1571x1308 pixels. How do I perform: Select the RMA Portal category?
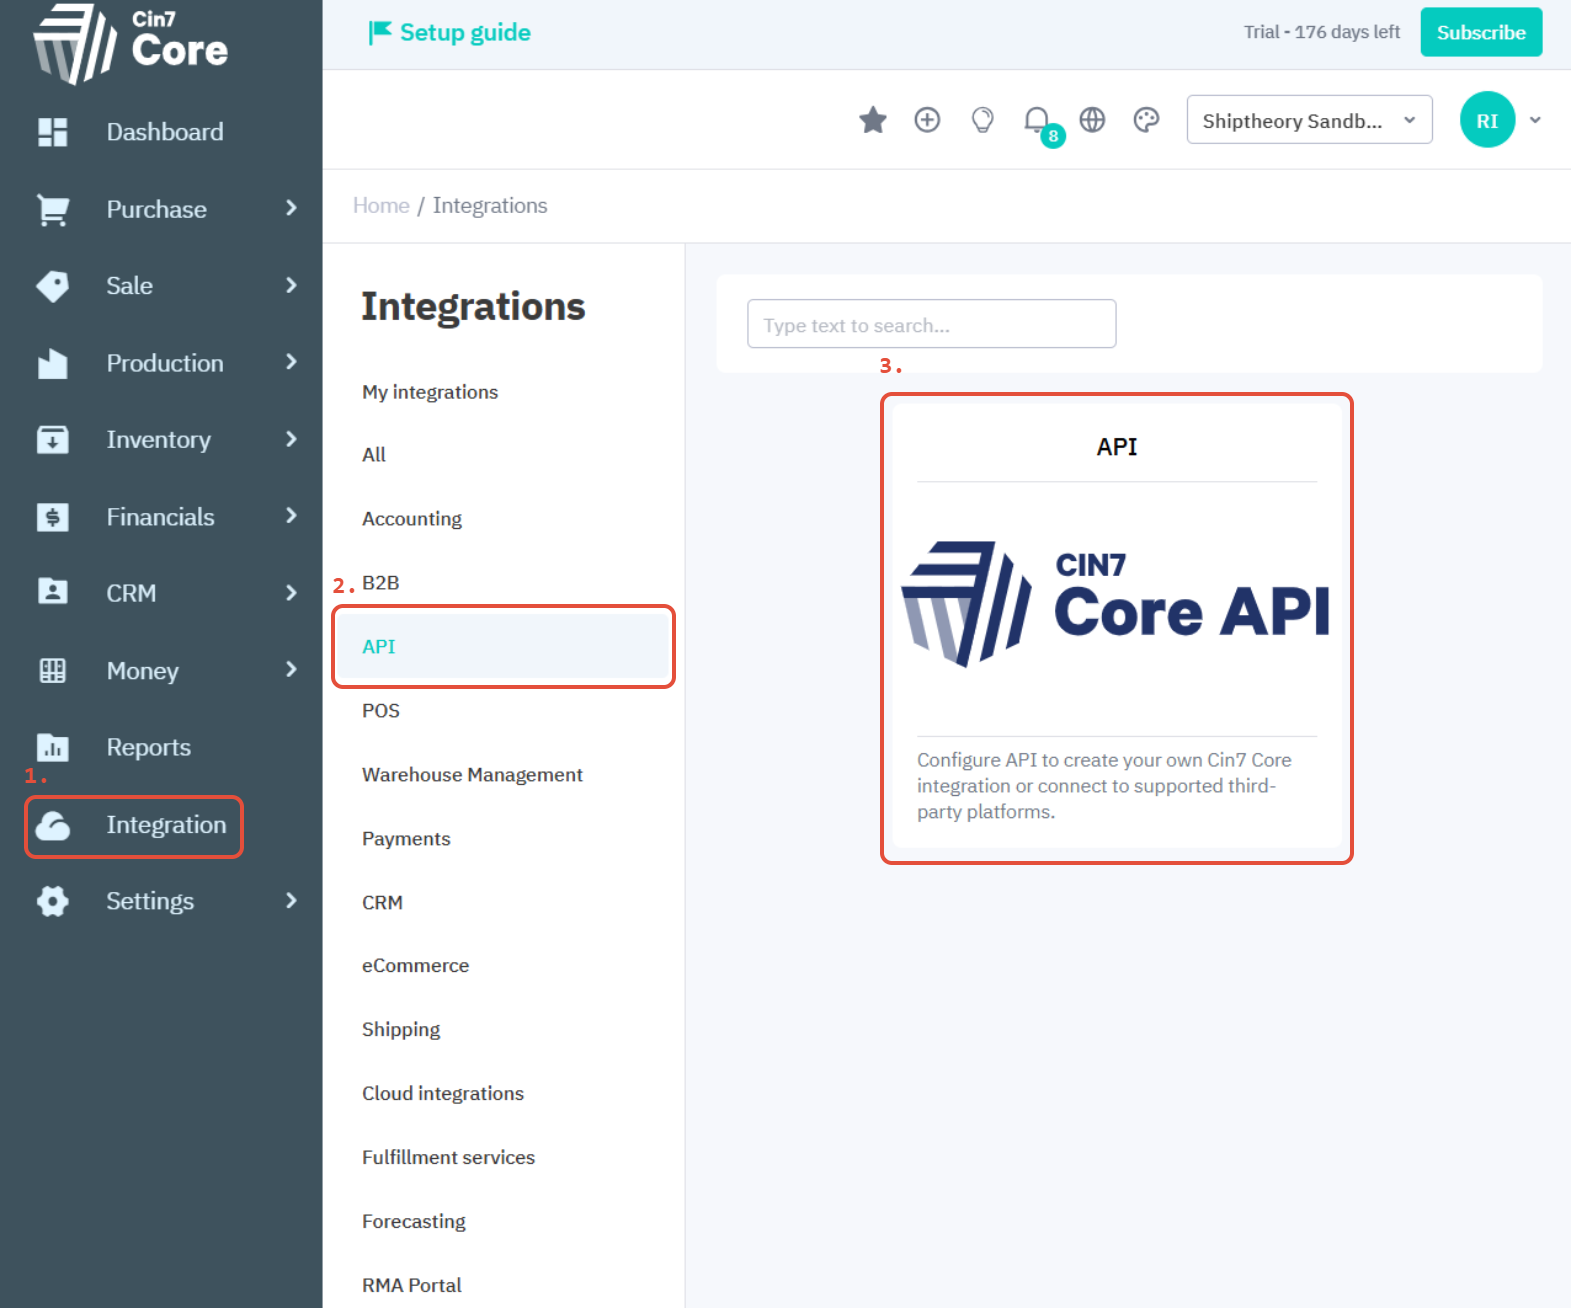pos(412,1285)
